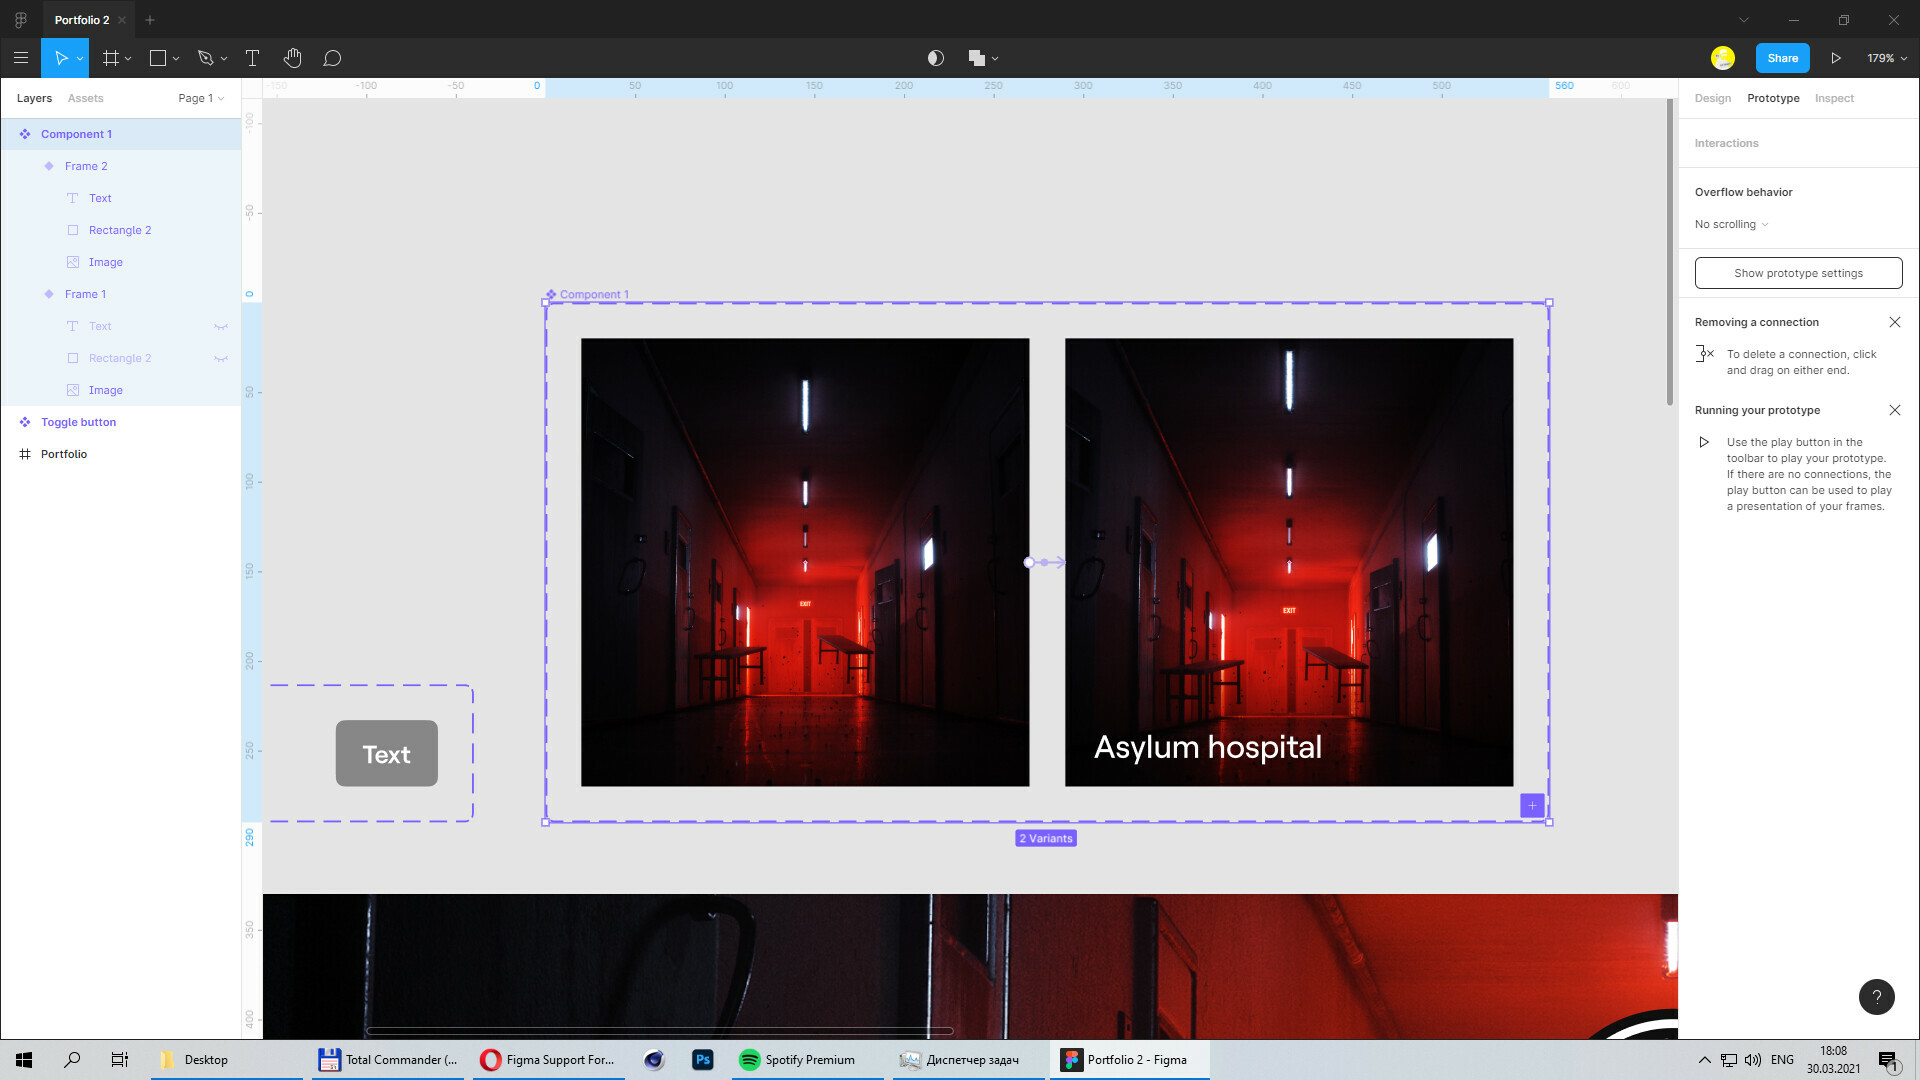Show the hidden Rectangle 2 layer in Frame 1
The width and height of the screenshot is (1920, 1080).
pos(221,358)
